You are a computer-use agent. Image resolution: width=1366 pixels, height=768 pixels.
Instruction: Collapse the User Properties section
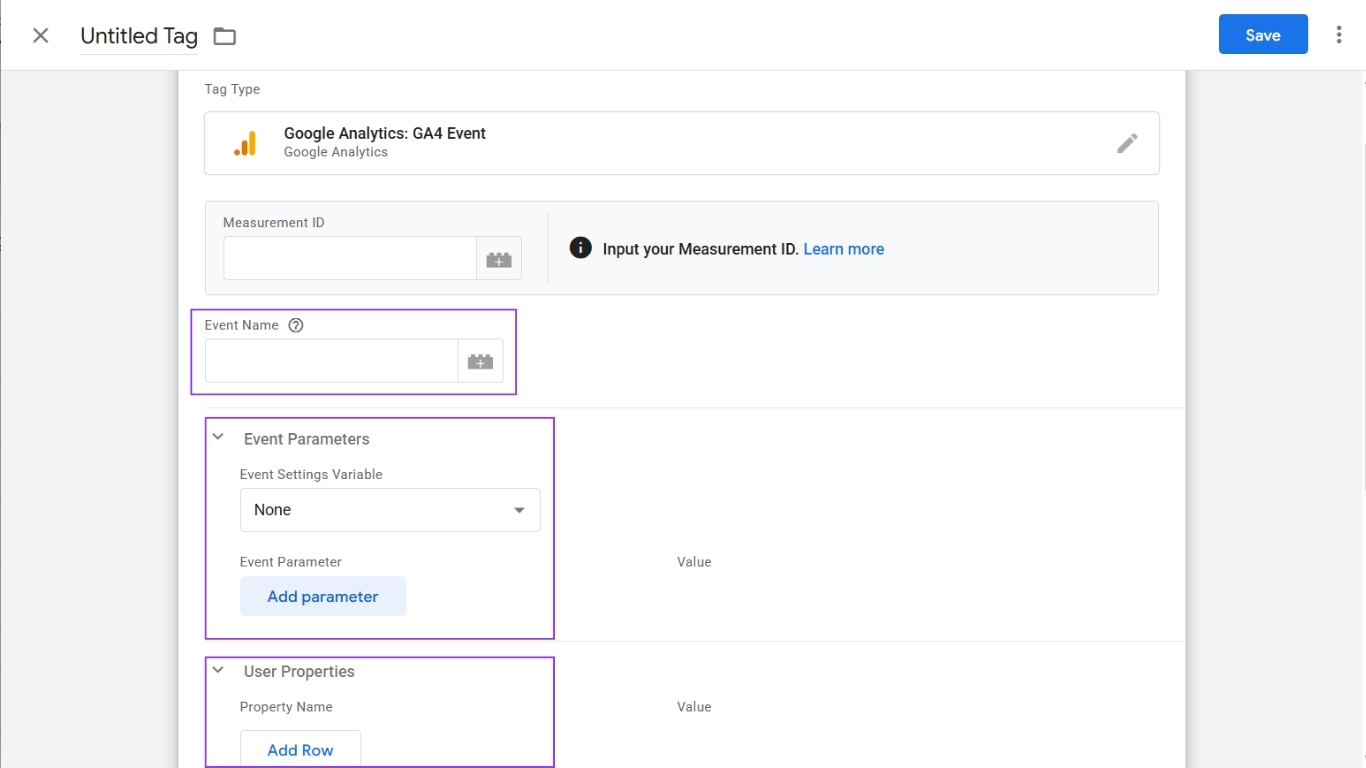pos(217,669)
